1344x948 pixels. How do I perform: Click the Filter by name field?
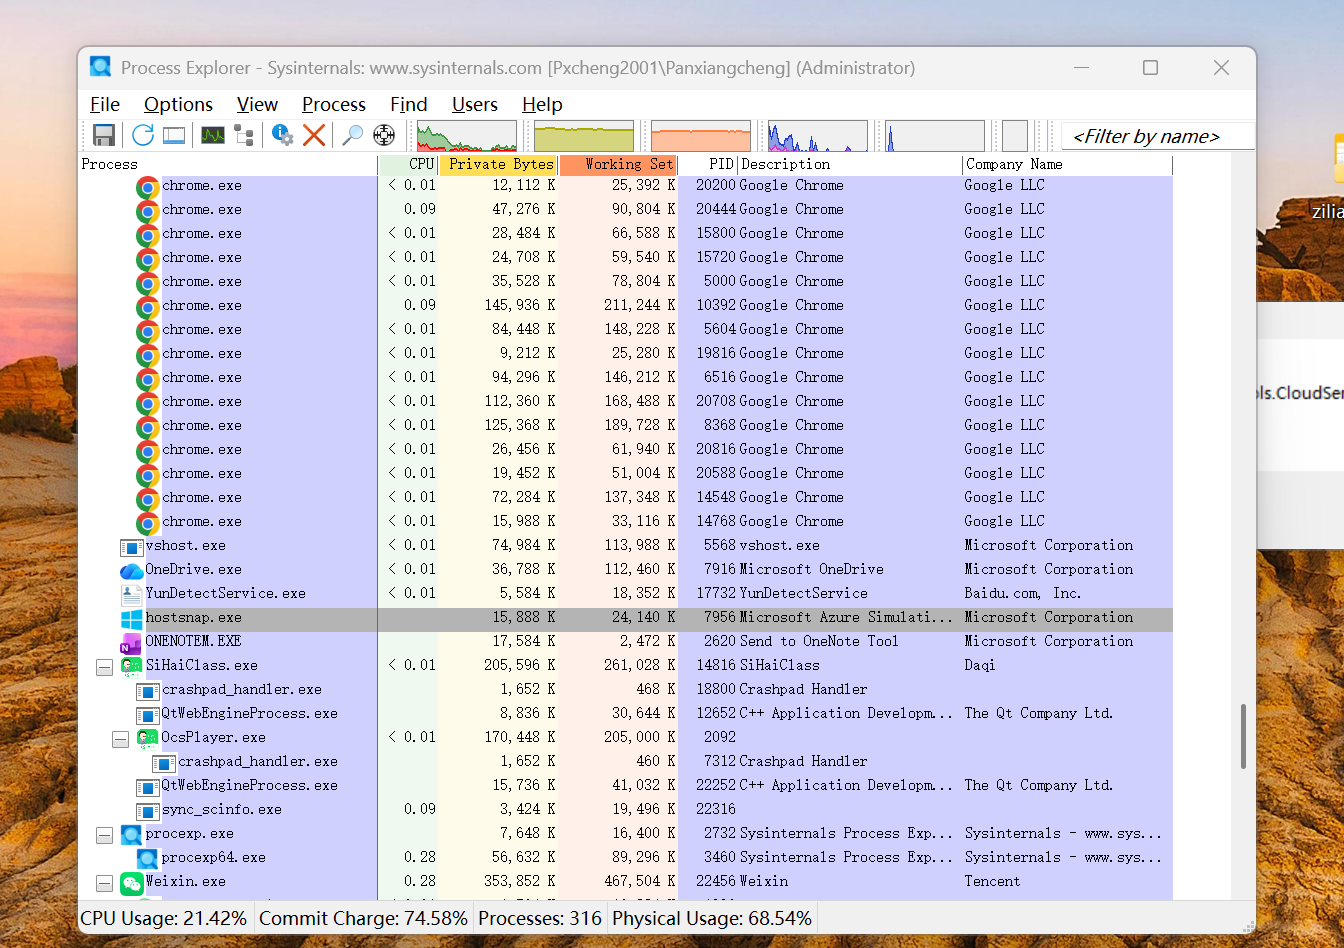tap(1157, 137)
